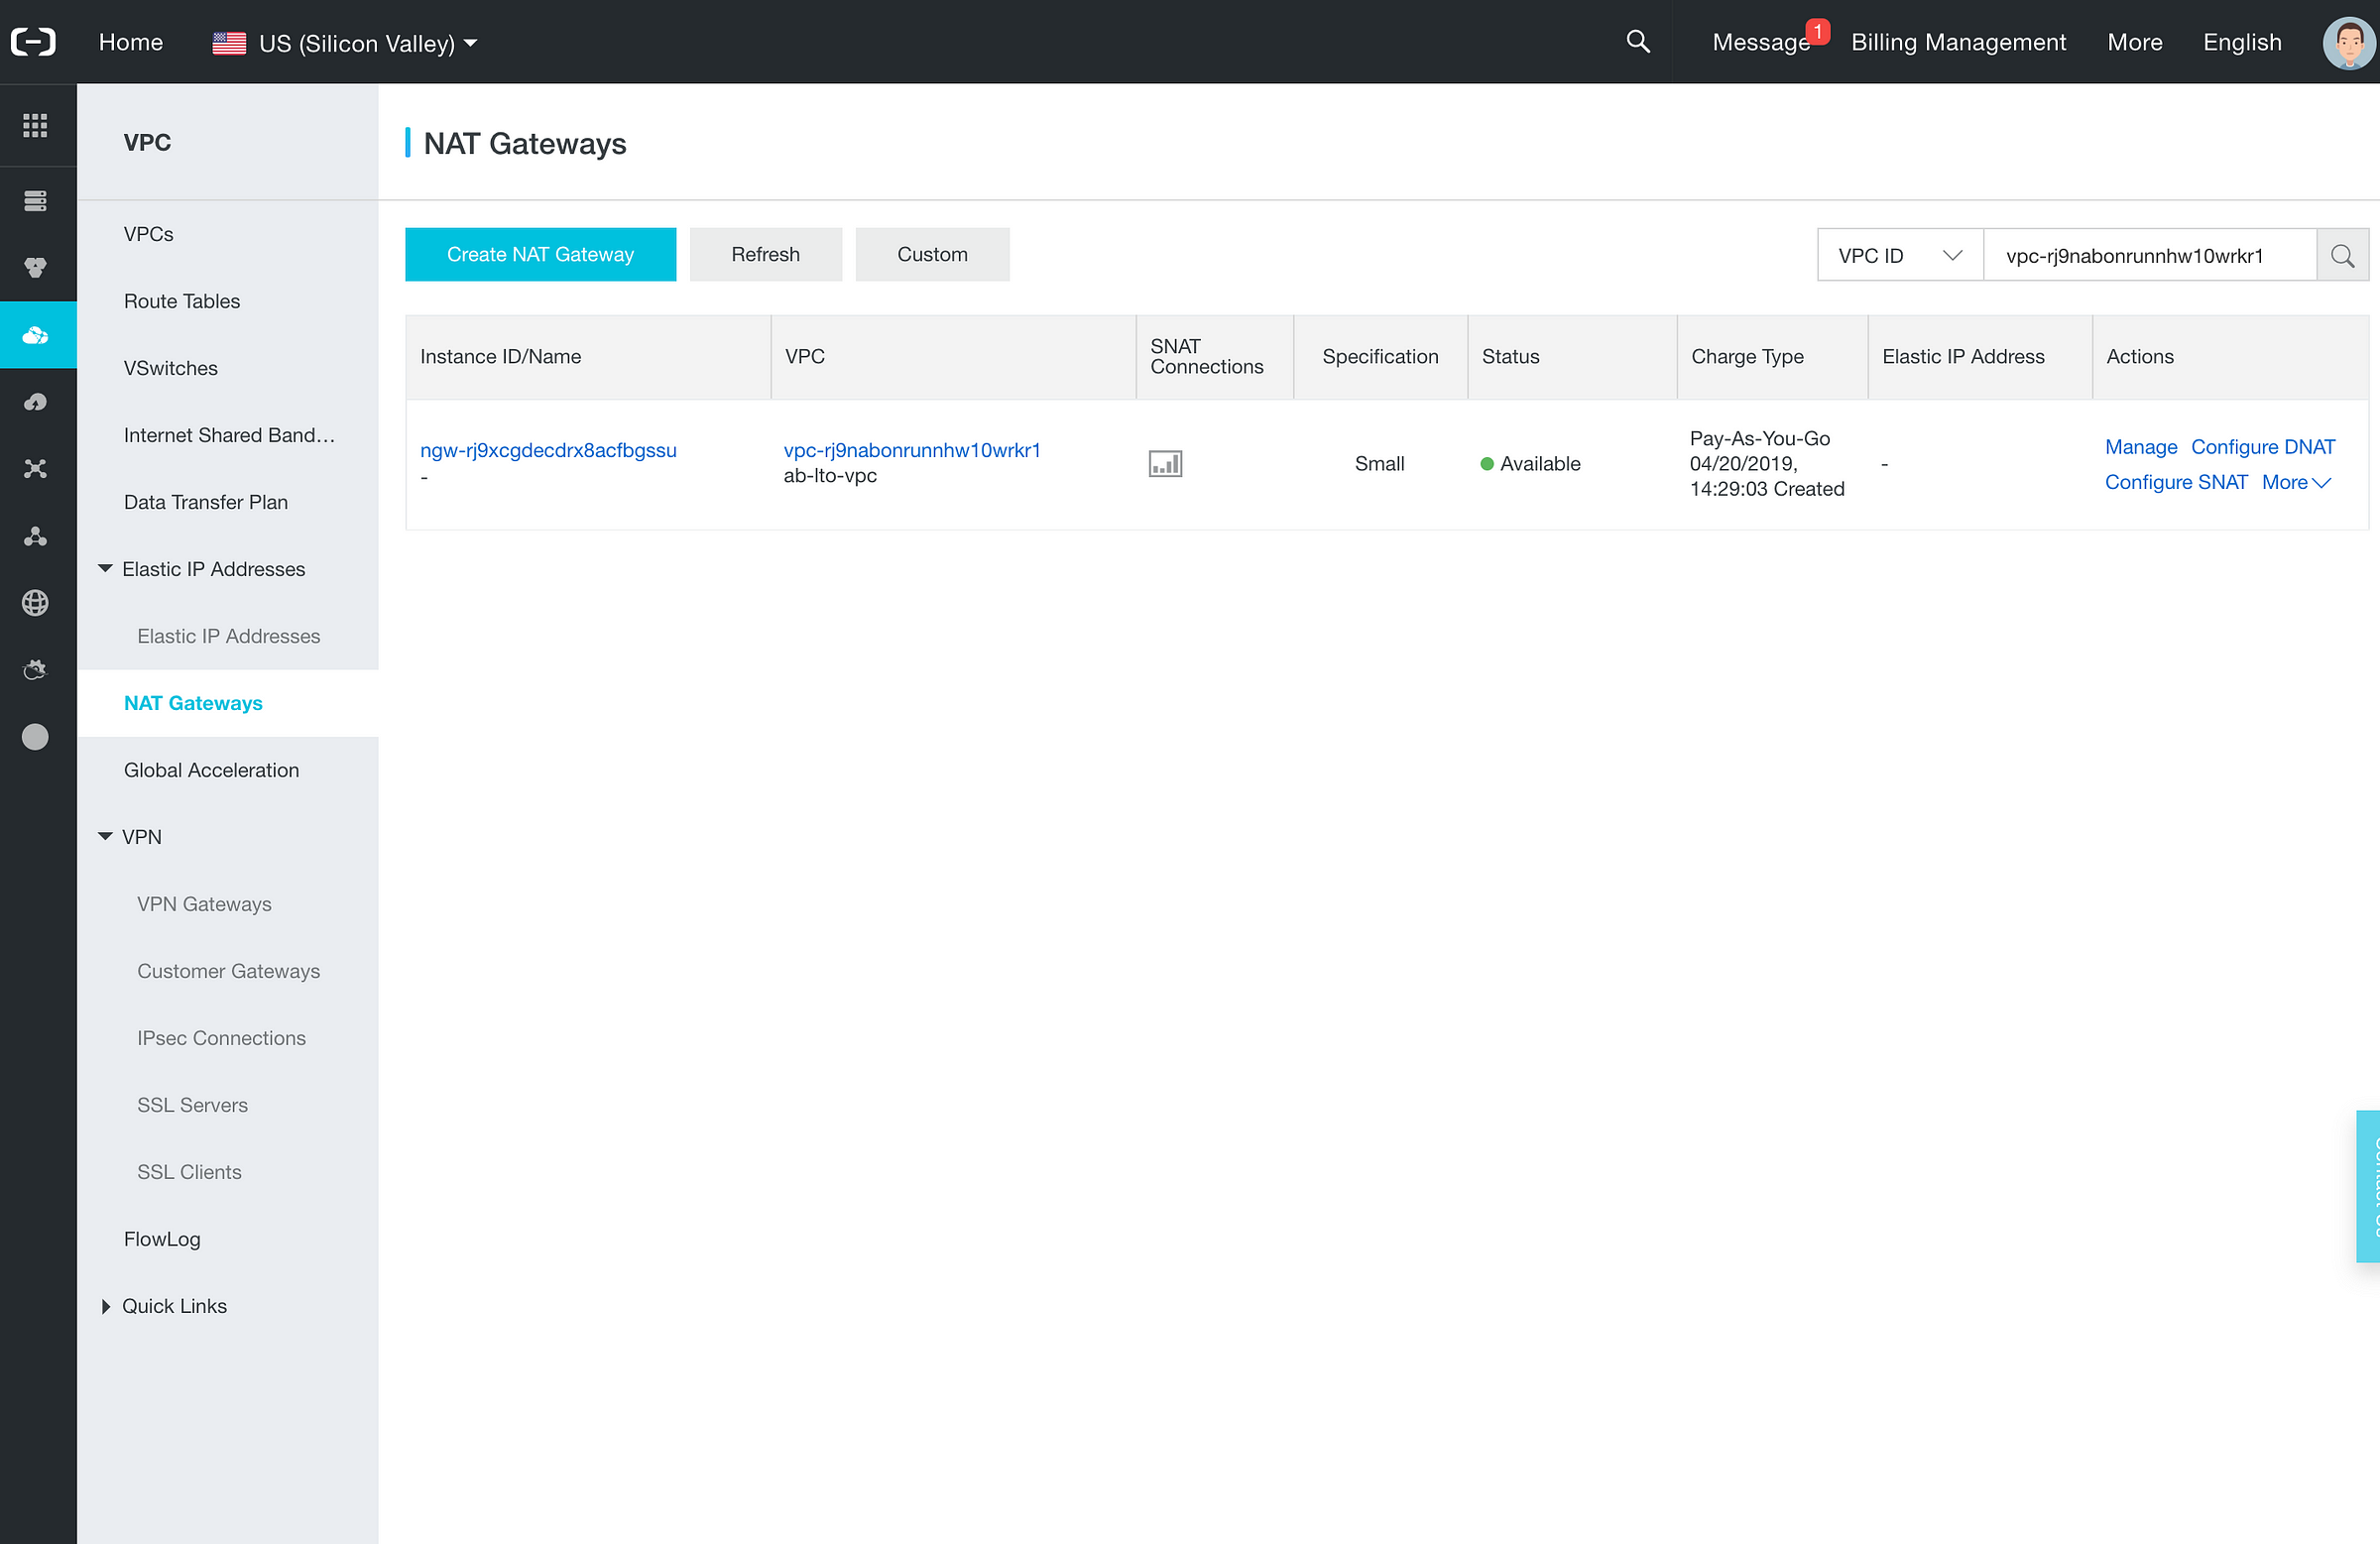
Task: Click the Create NAT Gateway button
Action: tap(539, 255)
